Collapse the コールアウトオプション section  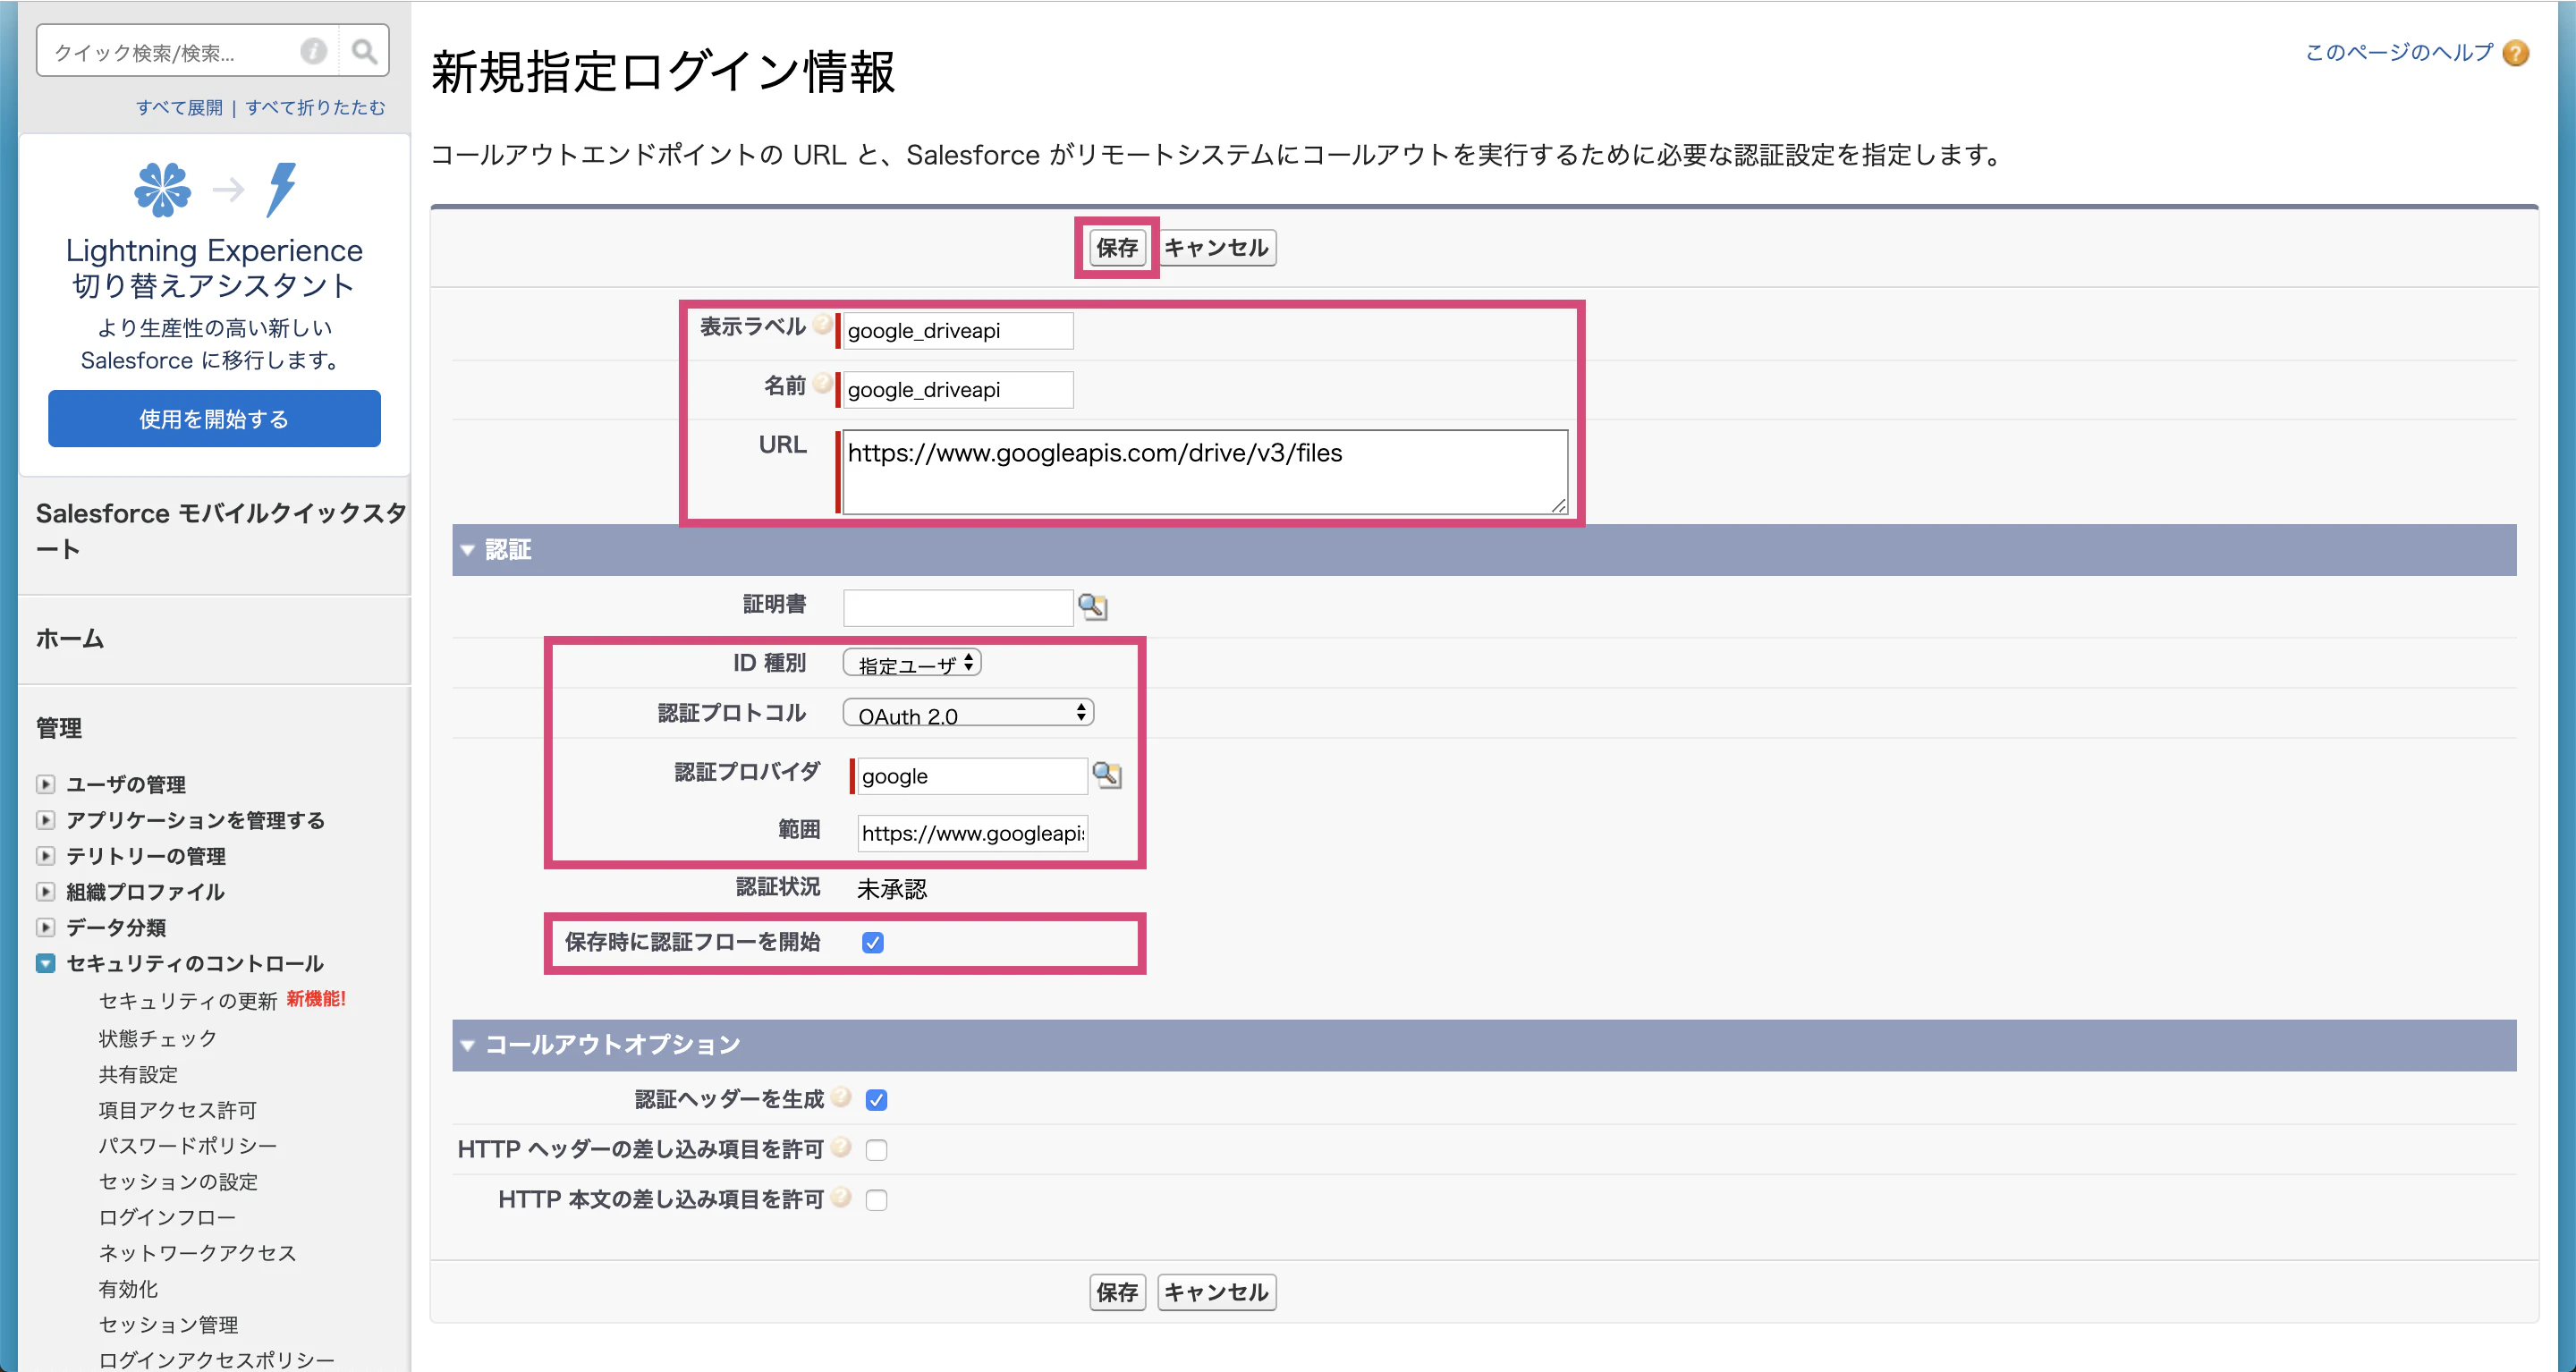(467, 1045)
